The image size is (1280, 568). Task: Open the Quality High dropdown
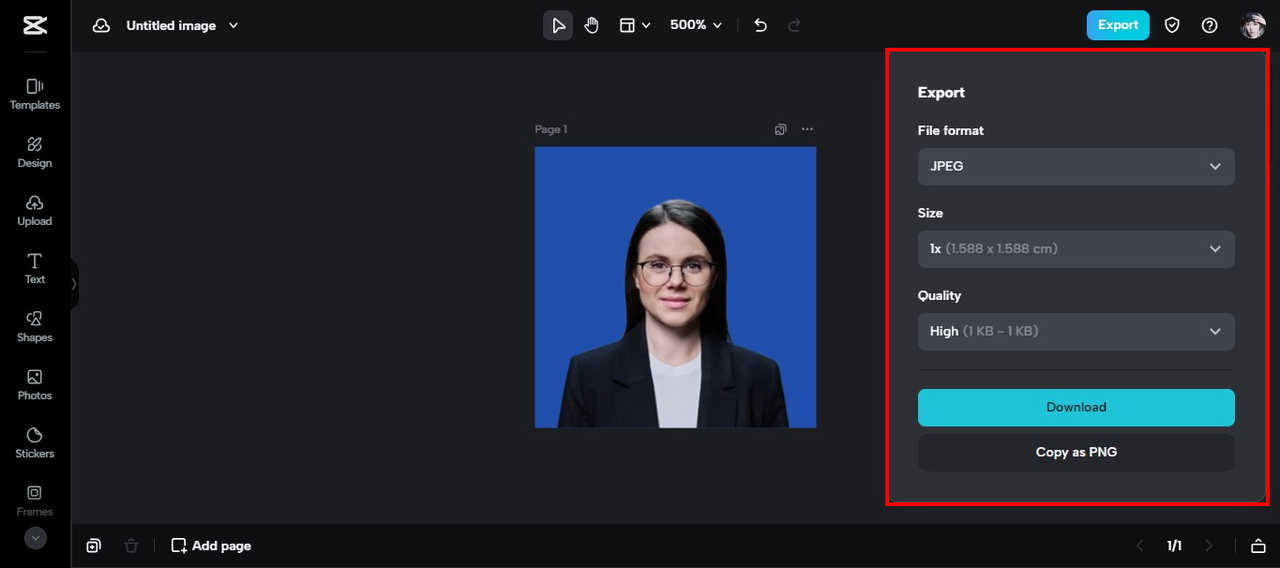[x=1076, y=331]
